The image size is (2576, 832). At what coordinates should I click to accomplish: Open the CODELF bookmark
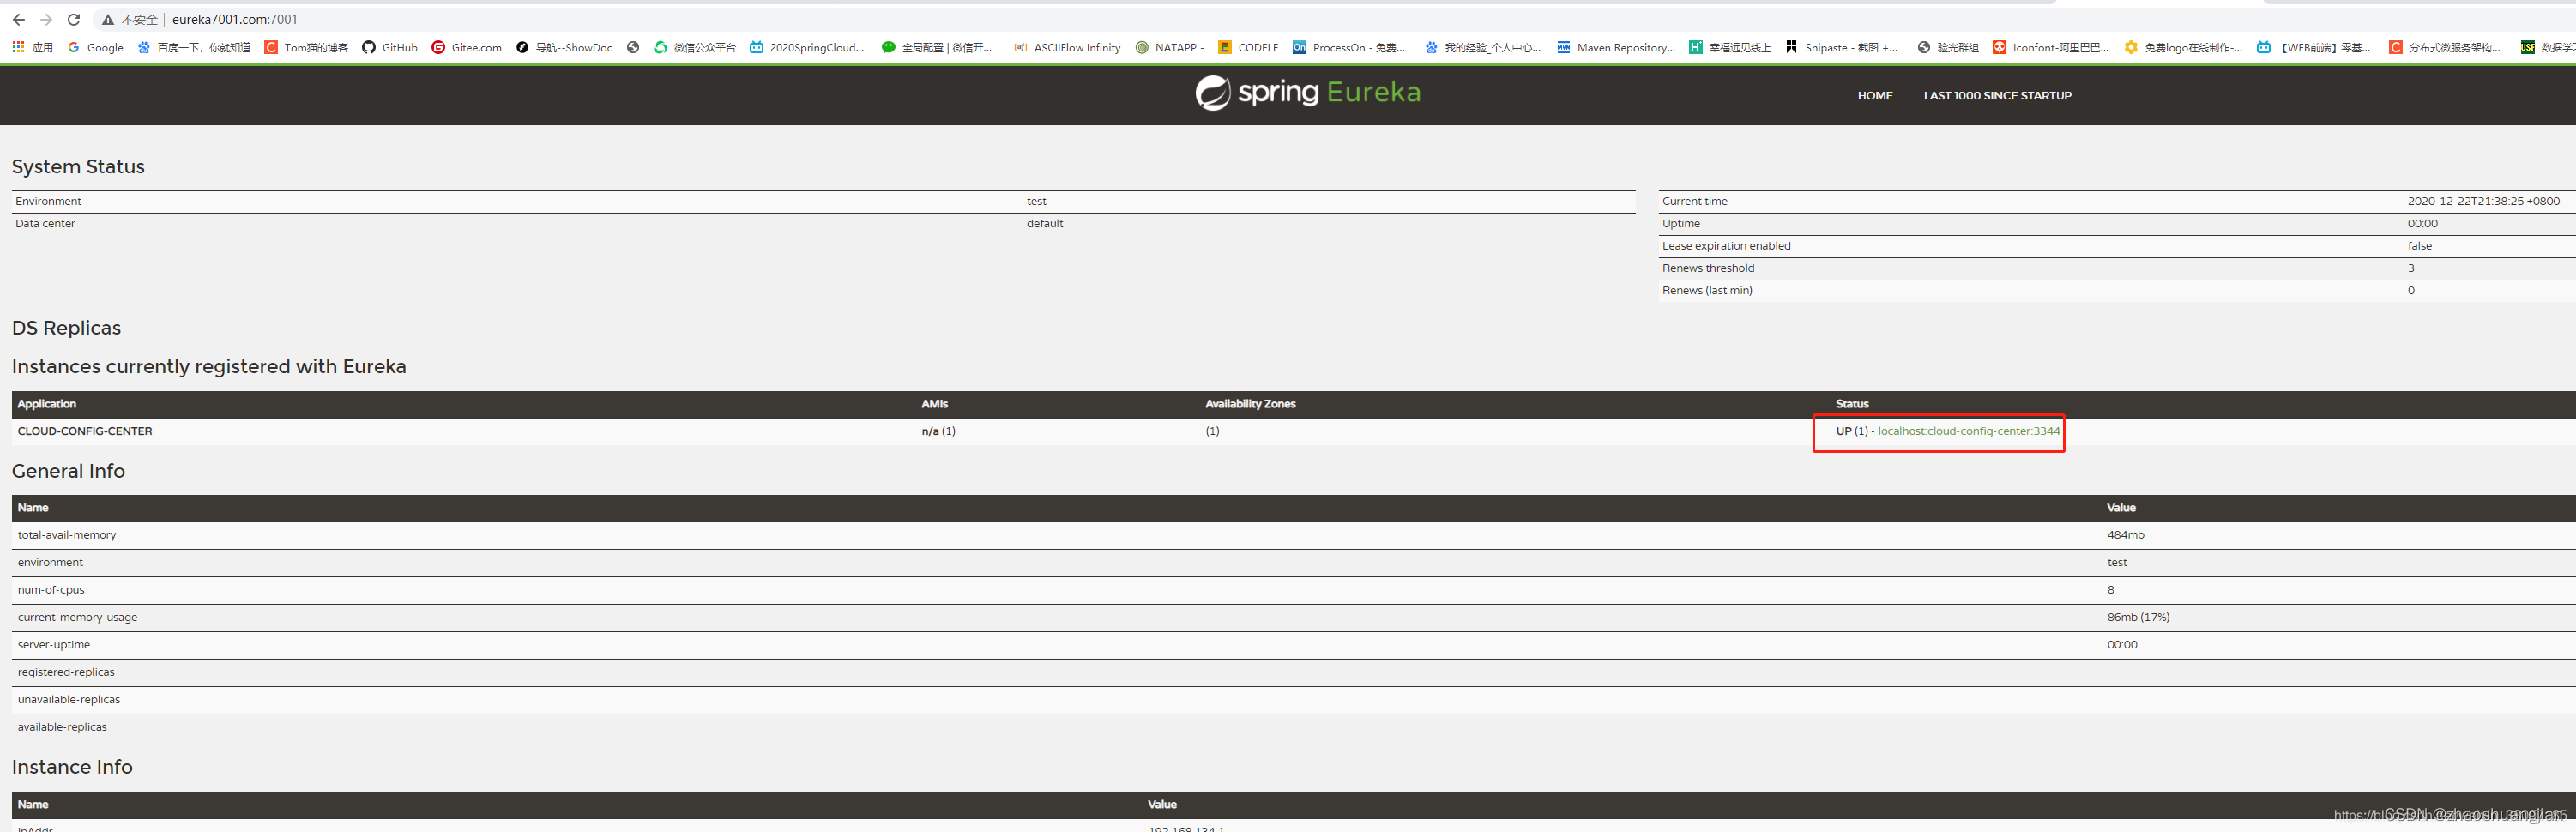click(1248, 47)
